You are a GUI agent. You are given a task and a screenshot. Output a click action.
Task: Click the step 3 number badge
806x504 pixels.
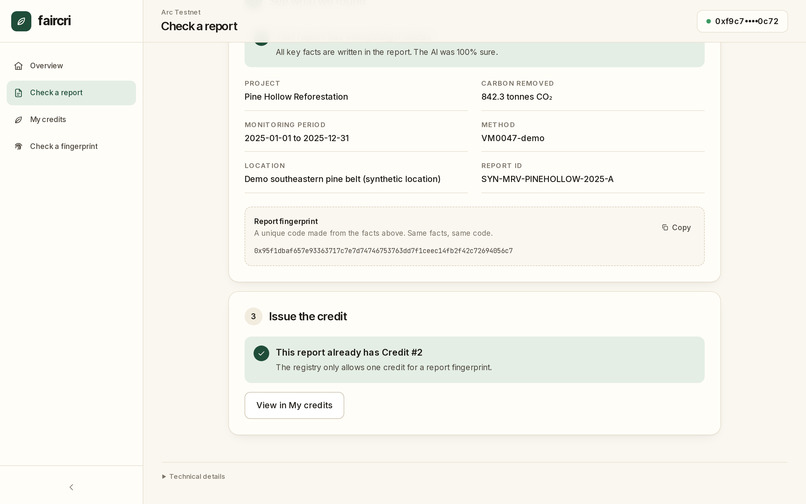(253, 316)
